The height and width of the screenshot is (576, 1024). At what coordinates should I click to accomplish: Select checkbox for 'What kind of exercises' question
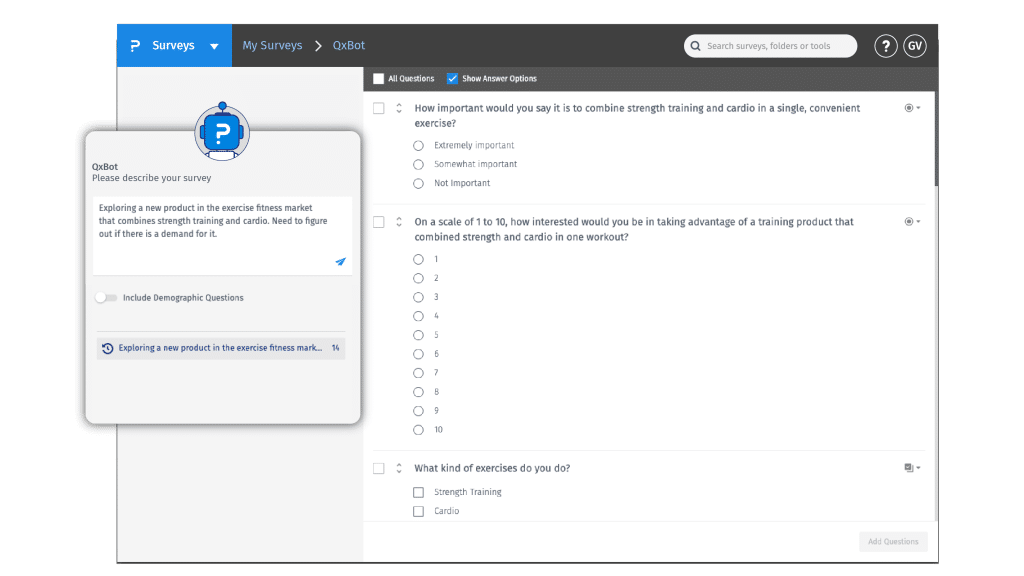tap(379, 468)
